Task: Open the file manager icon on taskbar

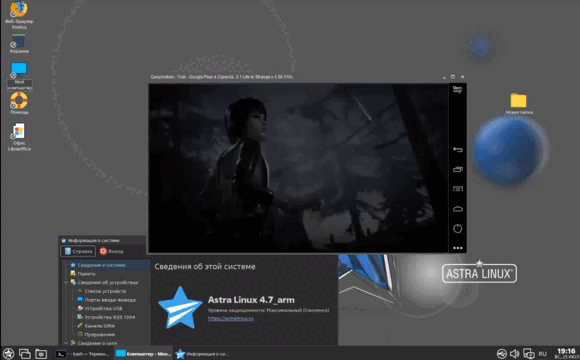Action: click(x=41, y=354)
